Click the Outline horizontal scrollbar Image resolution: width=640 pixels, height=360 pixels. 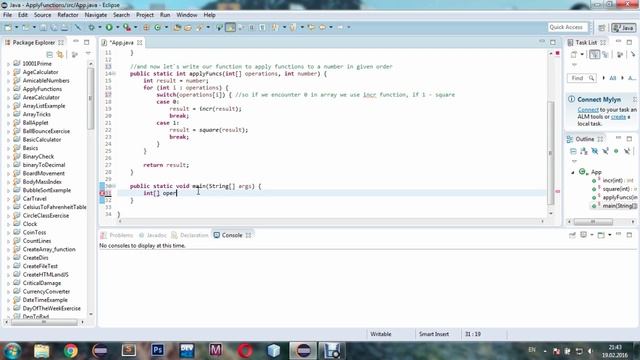pos(593,222)
